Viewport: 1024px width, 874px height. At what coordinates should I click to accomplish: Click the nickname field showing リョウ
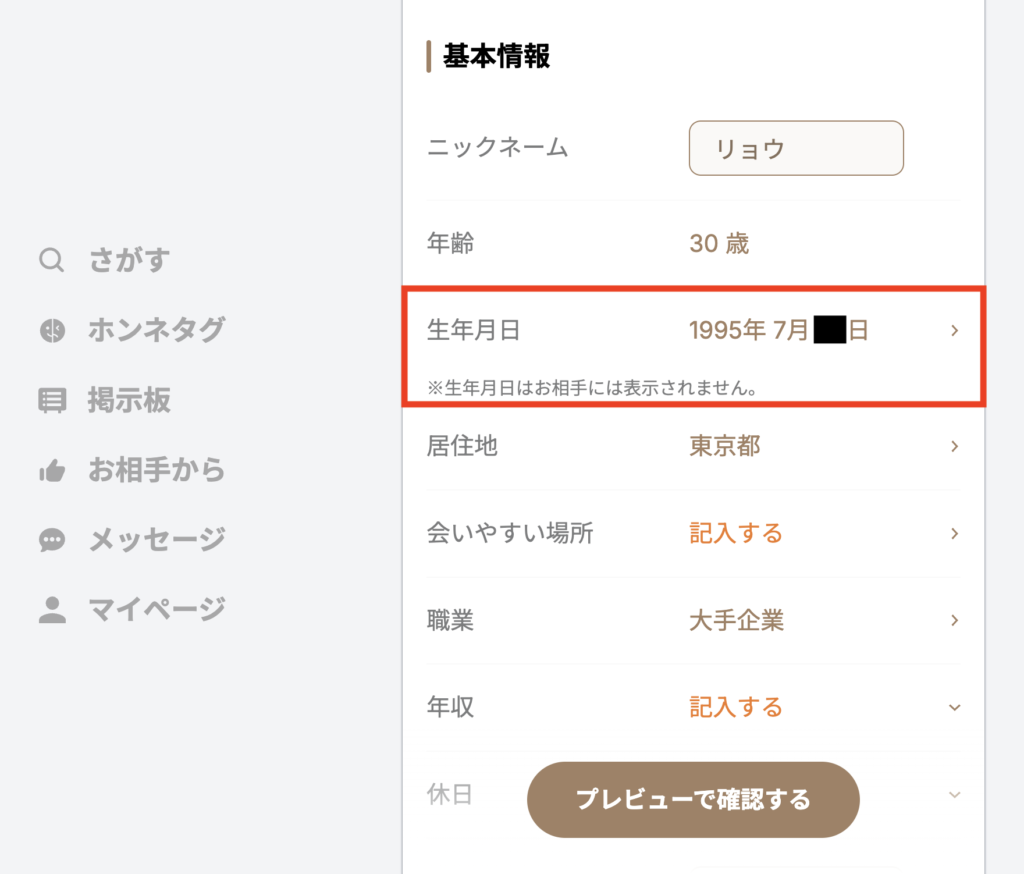click(x=796, y=147)
